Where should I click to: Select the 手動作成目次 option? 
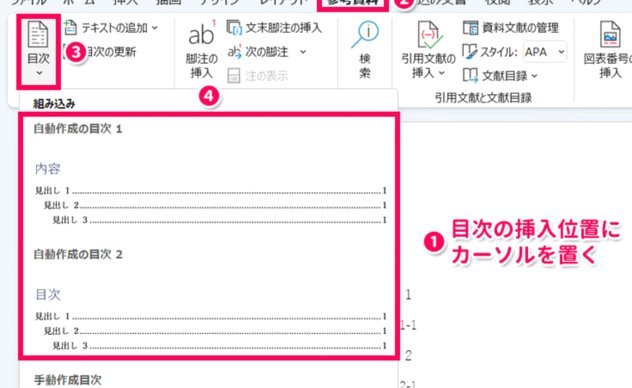click(68, 380)
